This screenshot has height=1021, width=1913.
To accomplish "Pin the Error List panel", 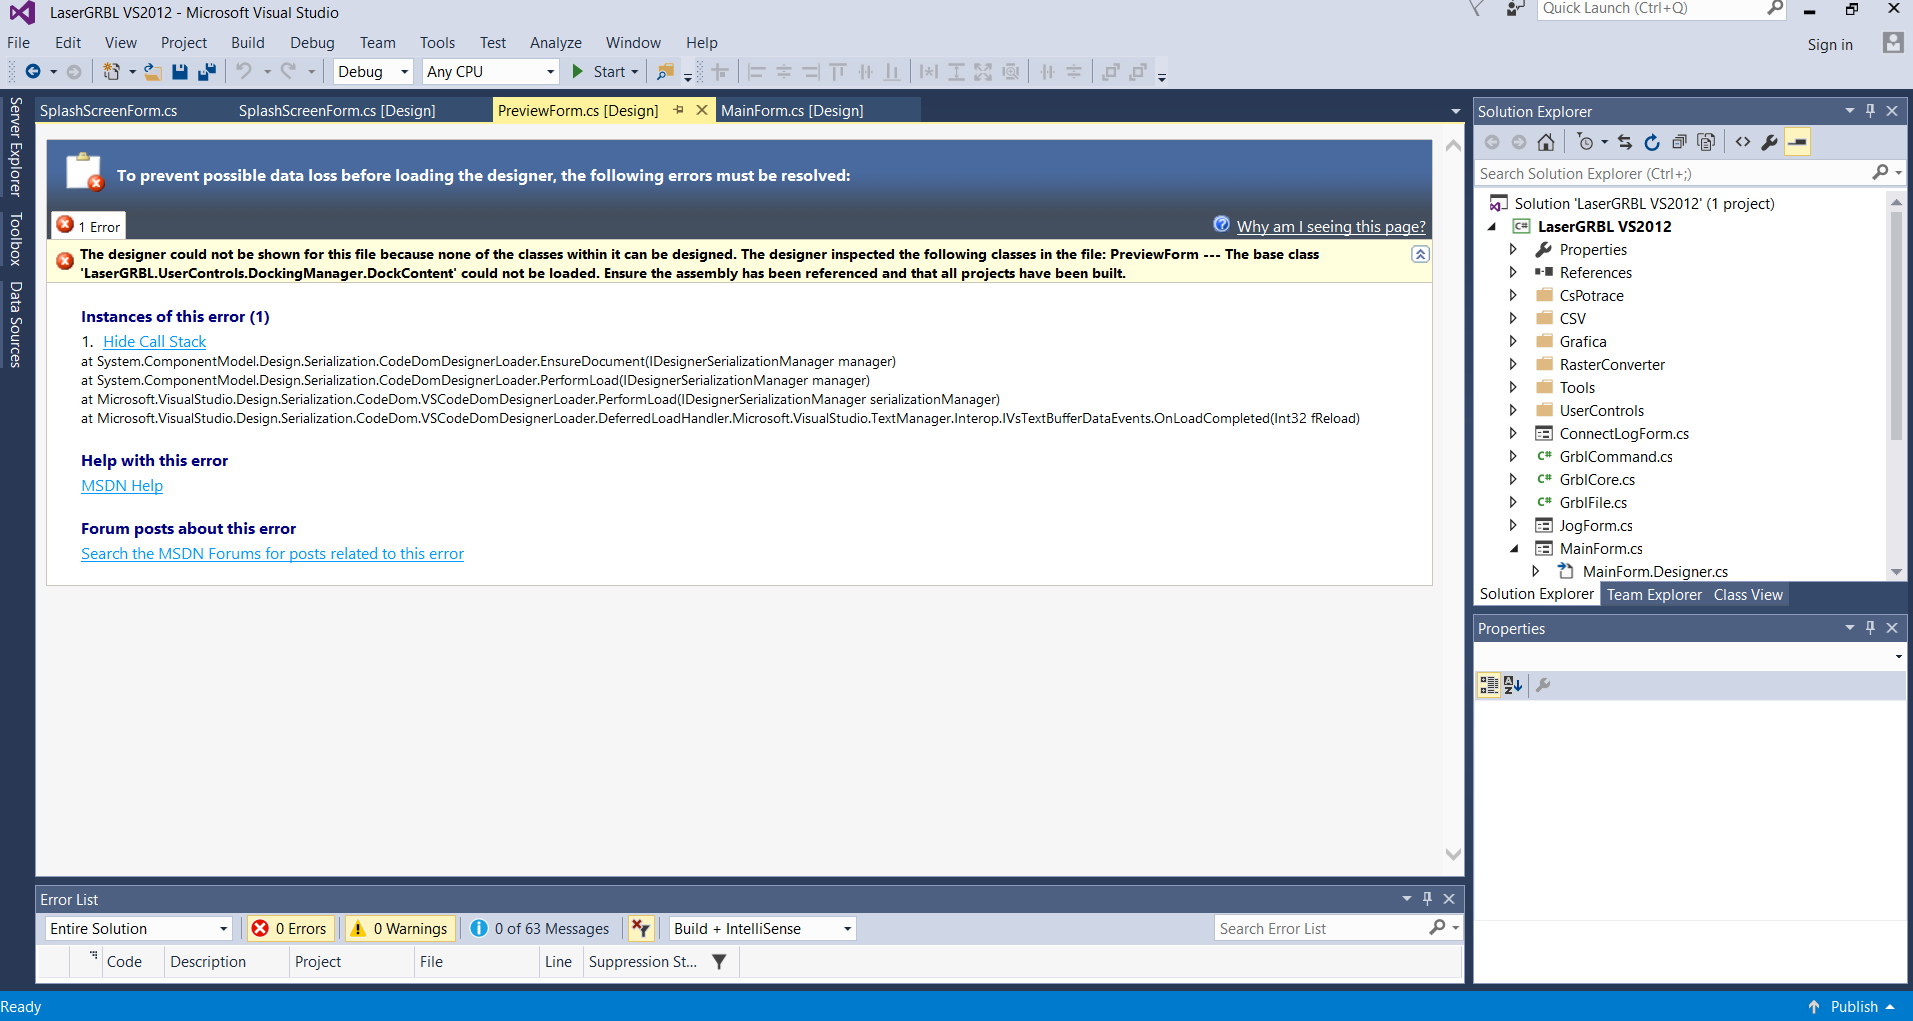I will coord(1428,899).
